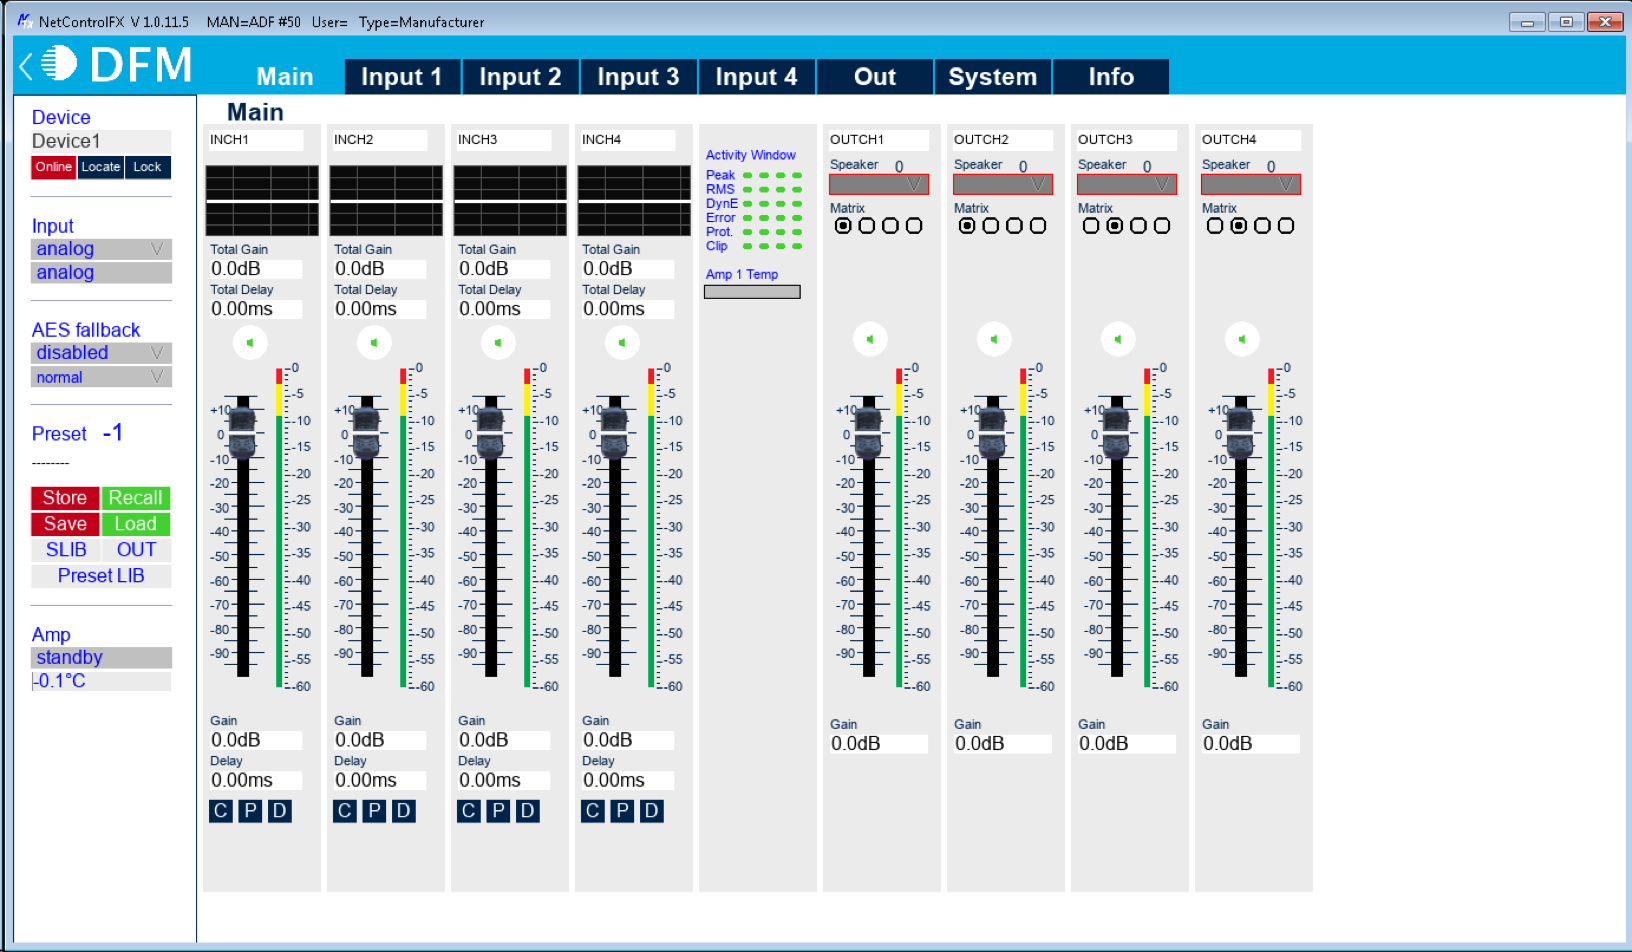Viewport: 1632px width, 952px height.
Task: Click the DFM logo back arrow
Action: point(26,66)
